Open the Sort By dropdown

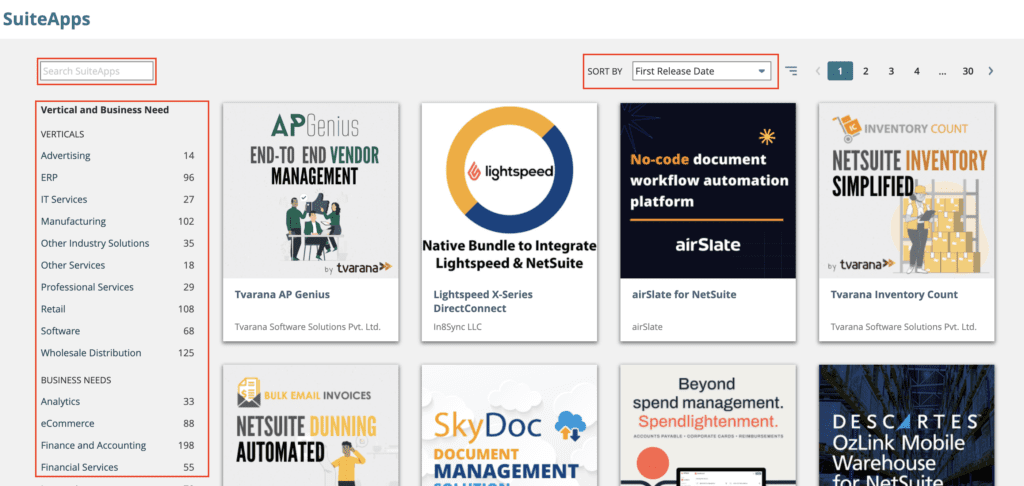701,71
